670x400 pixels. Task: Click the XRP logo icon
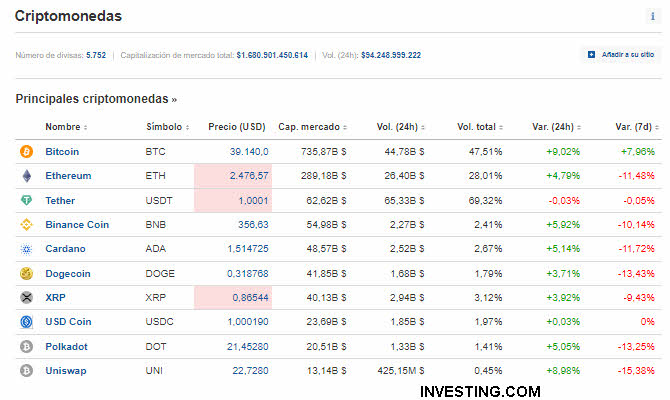click(x=25, y=298)
